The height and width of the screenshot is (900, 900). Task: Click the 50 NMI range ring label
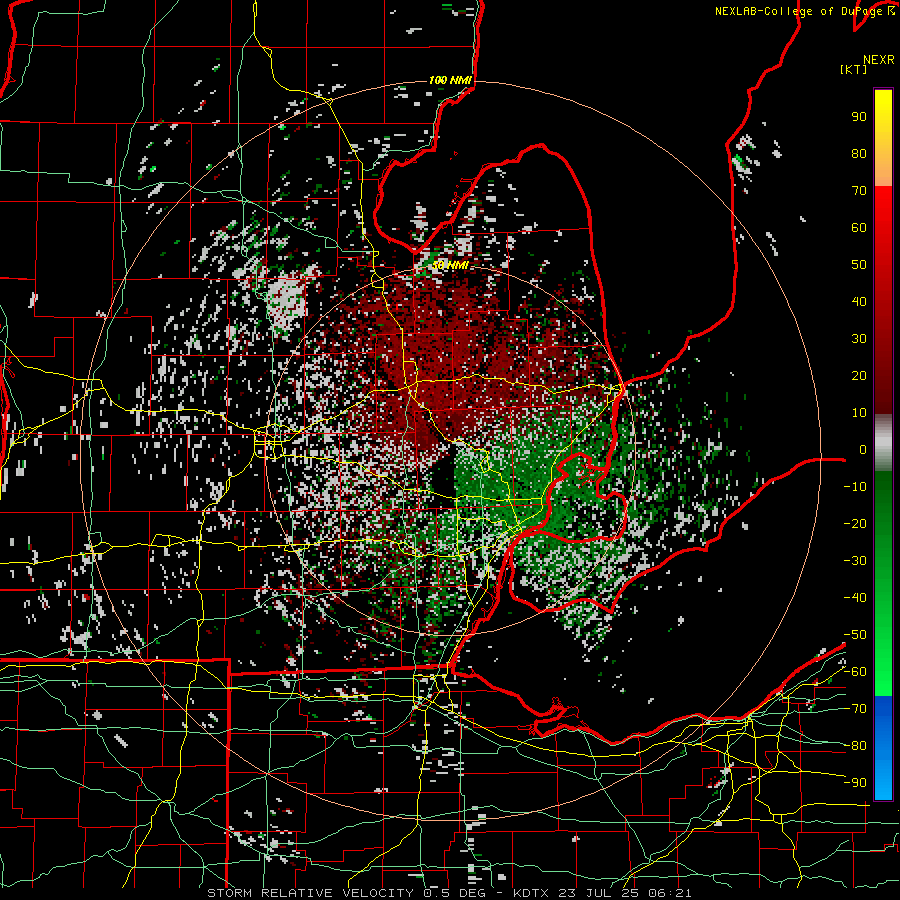450,265
